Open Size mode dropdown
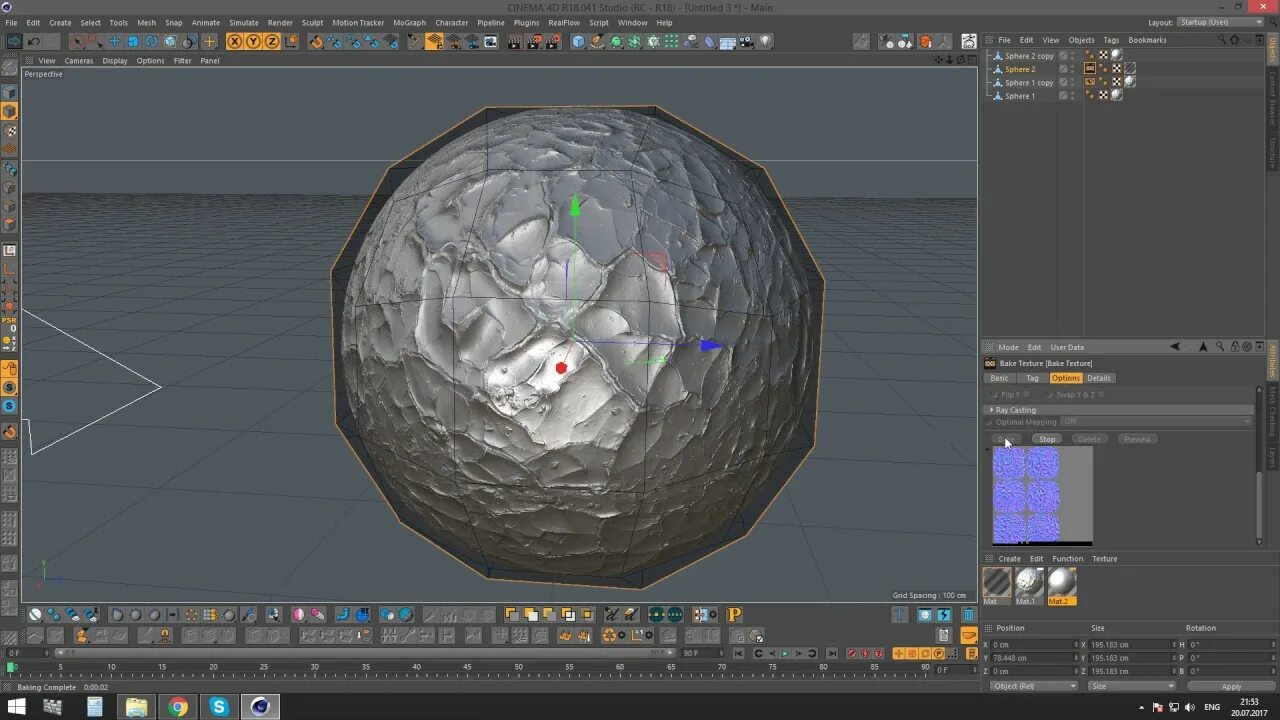This screenshot has height=720, width=1280. click(x=1131, y=687)
